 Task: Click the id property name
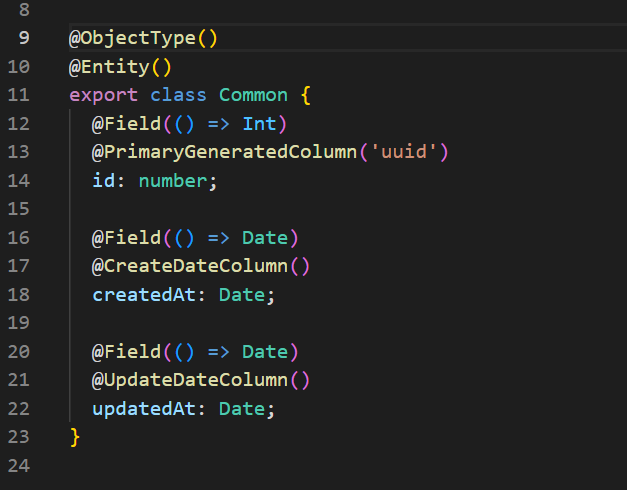[x=104, y=180]
